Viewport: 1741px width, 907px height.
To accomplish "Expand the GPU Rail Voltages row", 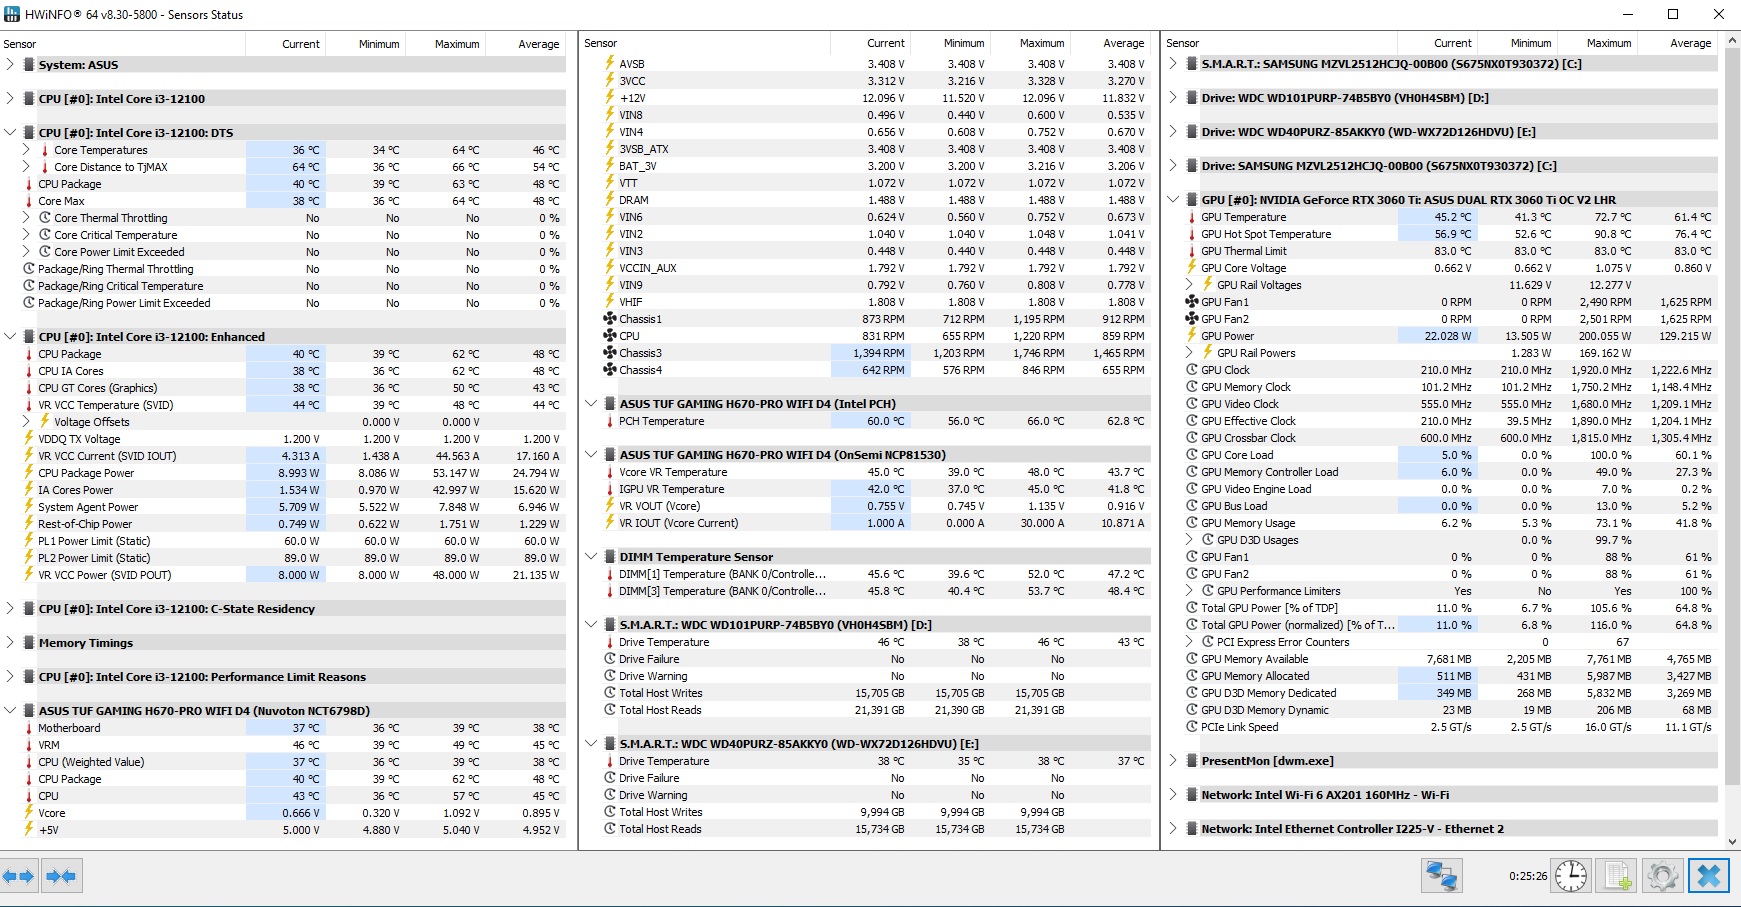I will 1189,285.
